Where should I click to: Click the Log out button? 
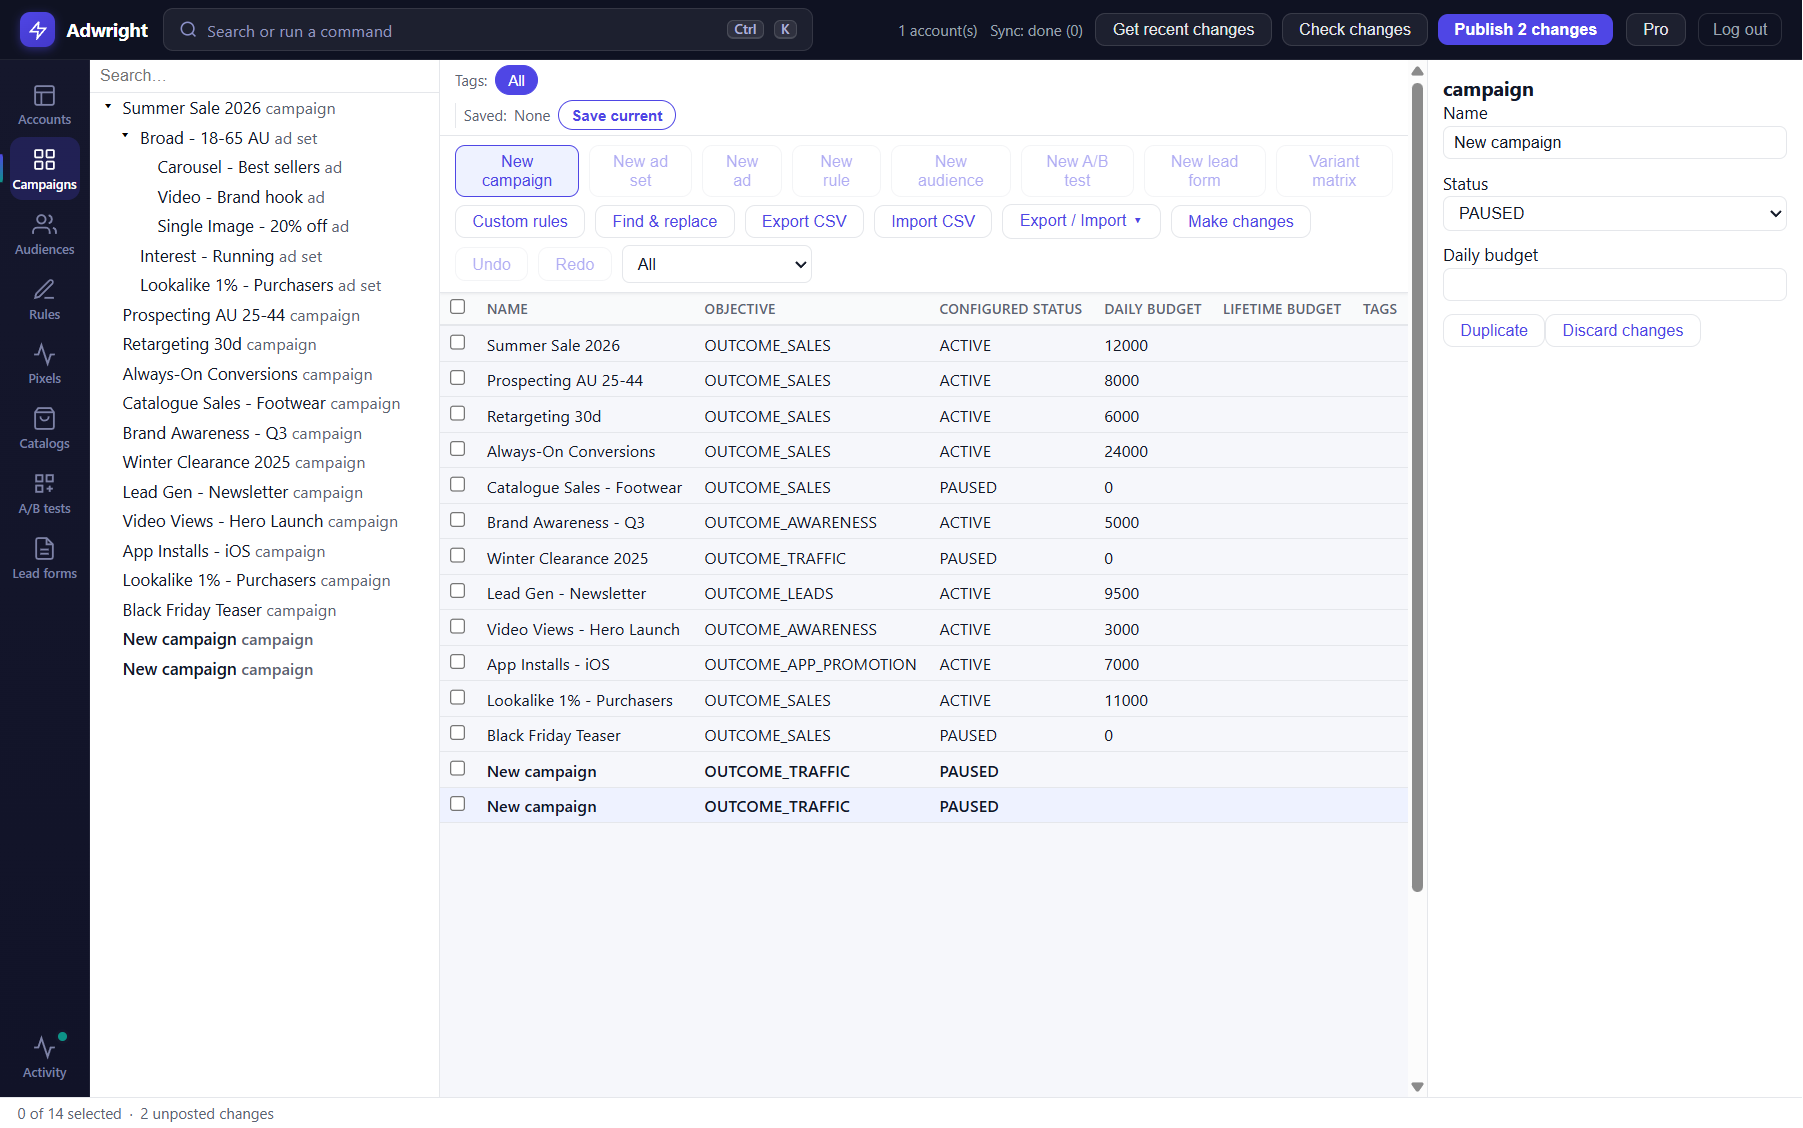(1739, 30)
